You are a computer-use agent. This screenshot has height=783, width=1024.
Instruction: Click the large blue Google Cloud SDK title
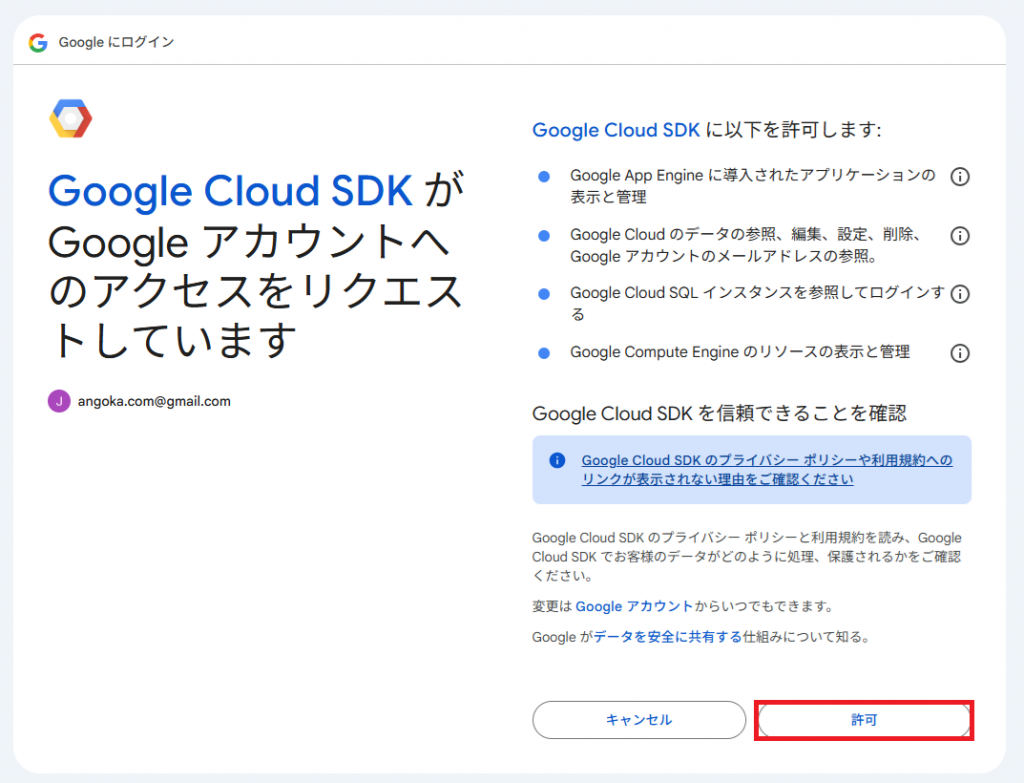click(230, 190)
